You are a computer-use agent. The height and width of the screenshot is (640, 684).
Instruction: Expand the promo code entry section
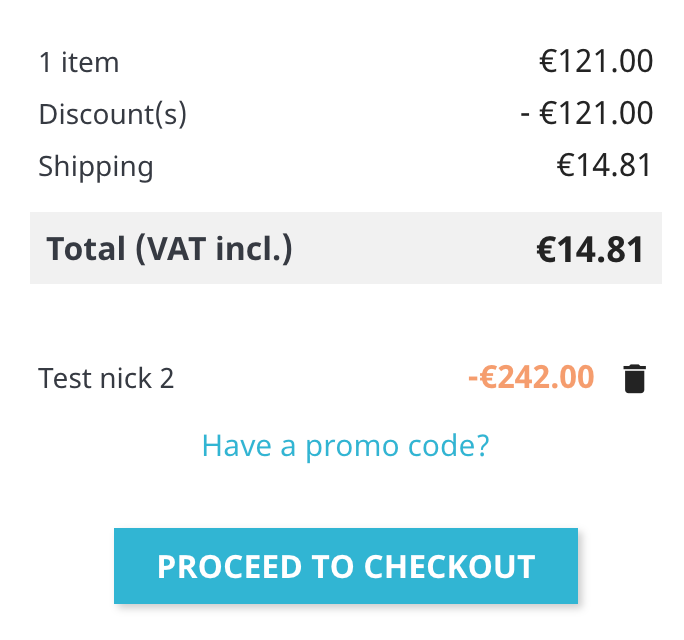coord(345,445)
